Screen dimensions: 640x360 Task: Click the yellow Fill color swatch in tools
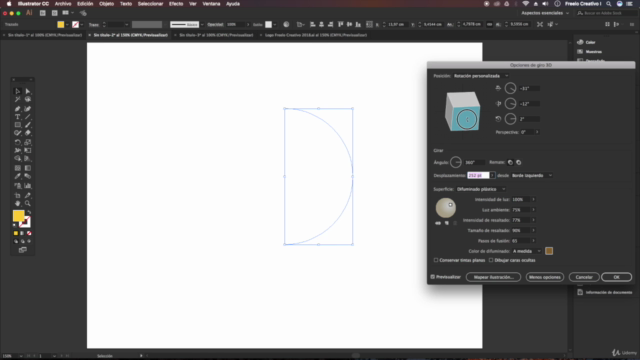coord(18,216)
